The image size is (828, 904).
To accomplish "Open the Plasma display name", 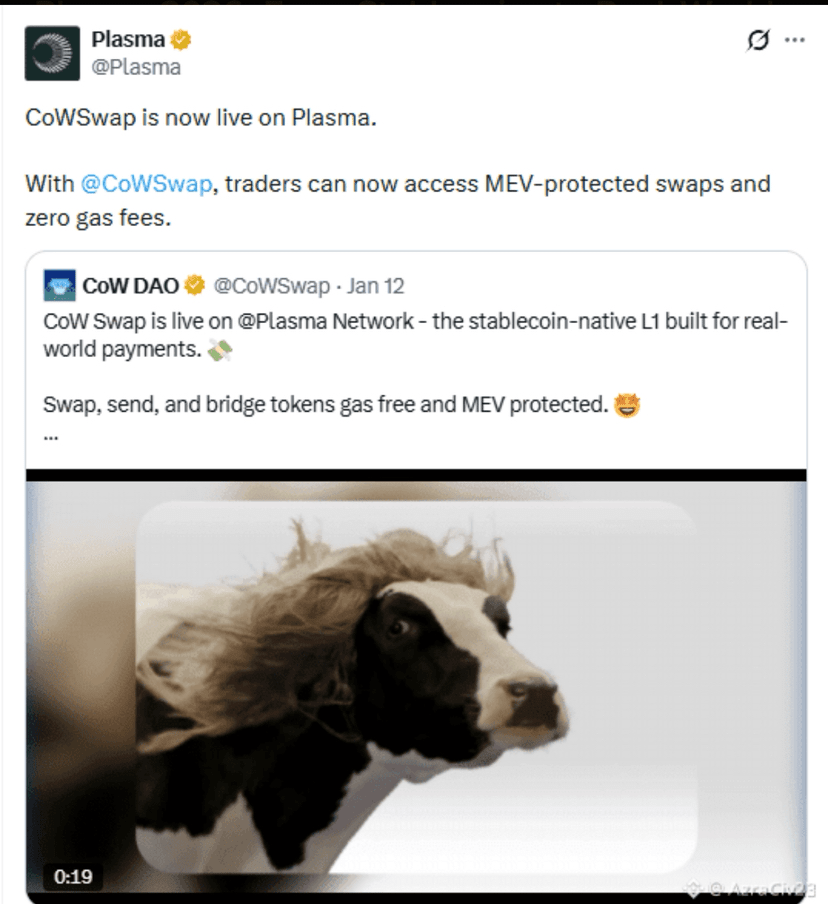I will point(128,40).
